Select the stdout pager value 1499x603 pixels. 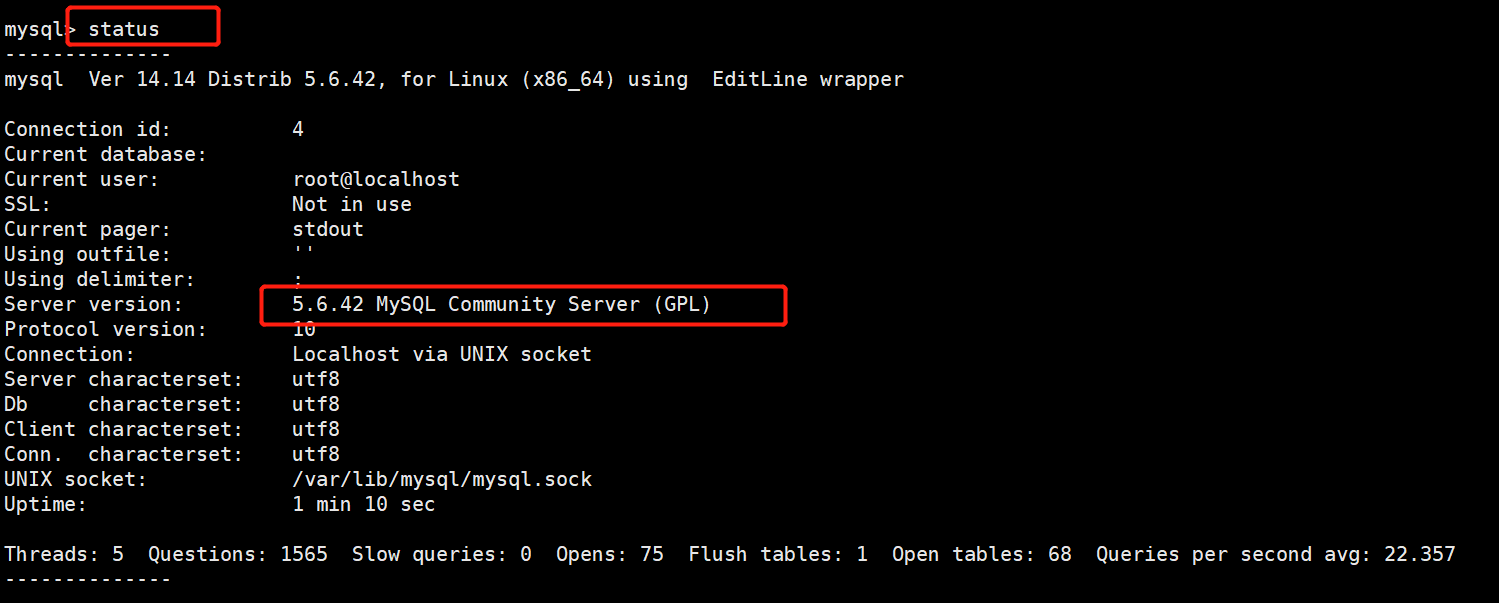[327, 228]
